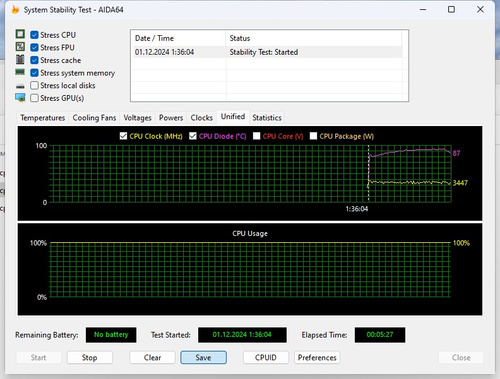The image size is (500, 379).
Task: Click the disk drive icon beside Stress local disks
Action: (20, 86)
